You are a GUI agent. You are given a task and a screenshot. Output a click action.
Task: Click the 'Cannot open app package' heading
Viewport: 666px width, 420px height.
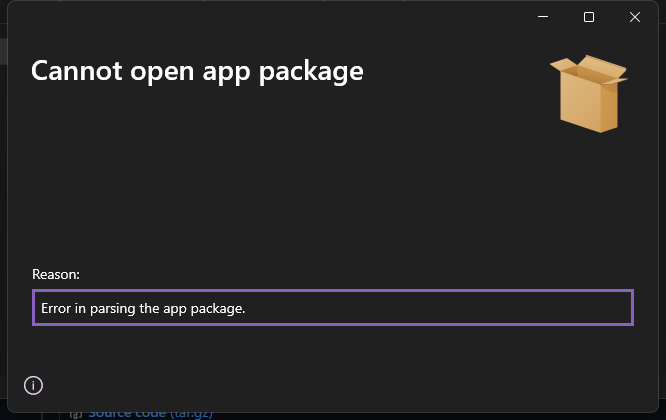click(197, 71)
